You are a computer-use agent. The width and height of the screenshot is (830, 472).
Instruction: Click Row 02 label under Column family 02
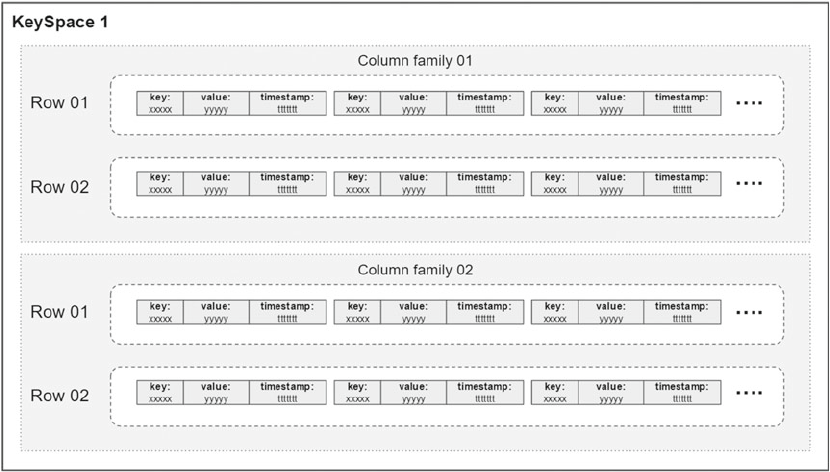59,395
